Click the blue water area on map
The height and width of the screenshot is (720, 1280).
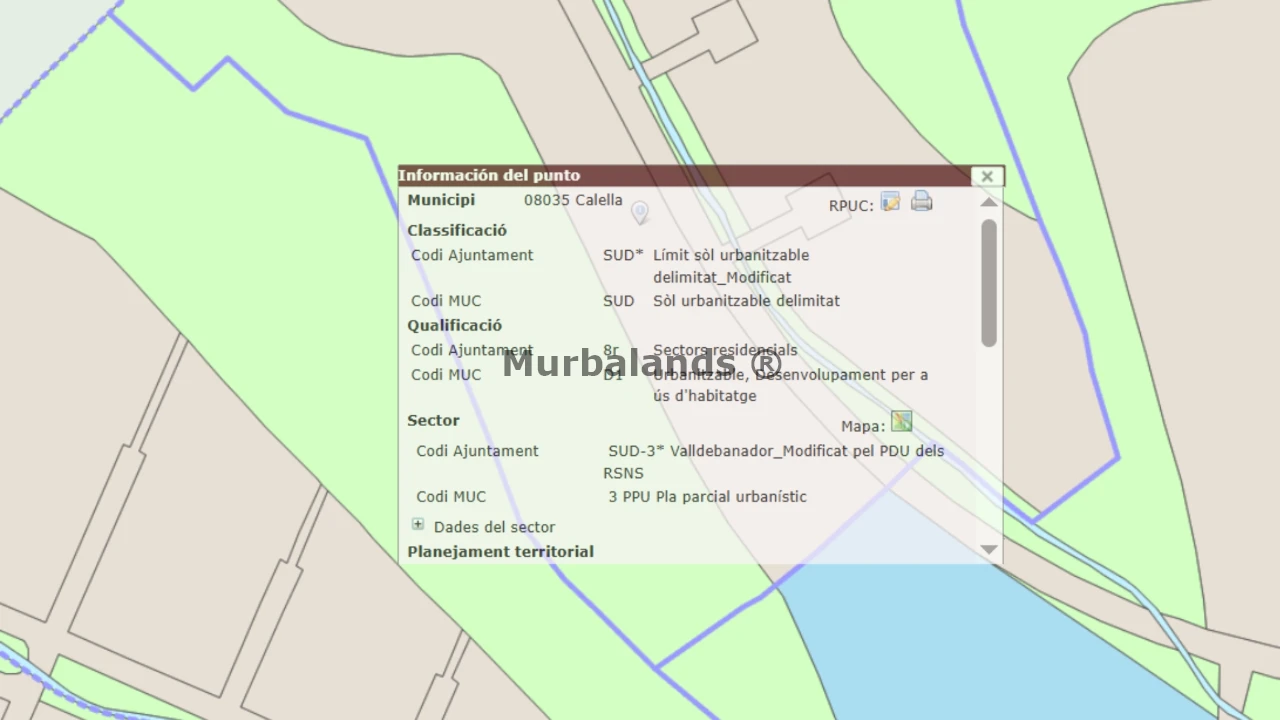click(x=960, y=640)
